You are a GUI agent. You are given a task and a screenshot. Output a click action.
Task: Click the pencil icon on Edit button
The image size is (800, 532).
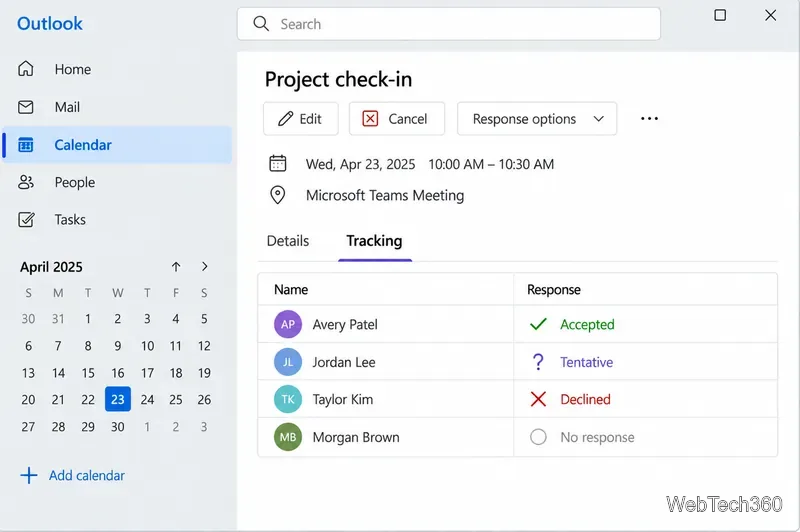[x=285, y=118]
